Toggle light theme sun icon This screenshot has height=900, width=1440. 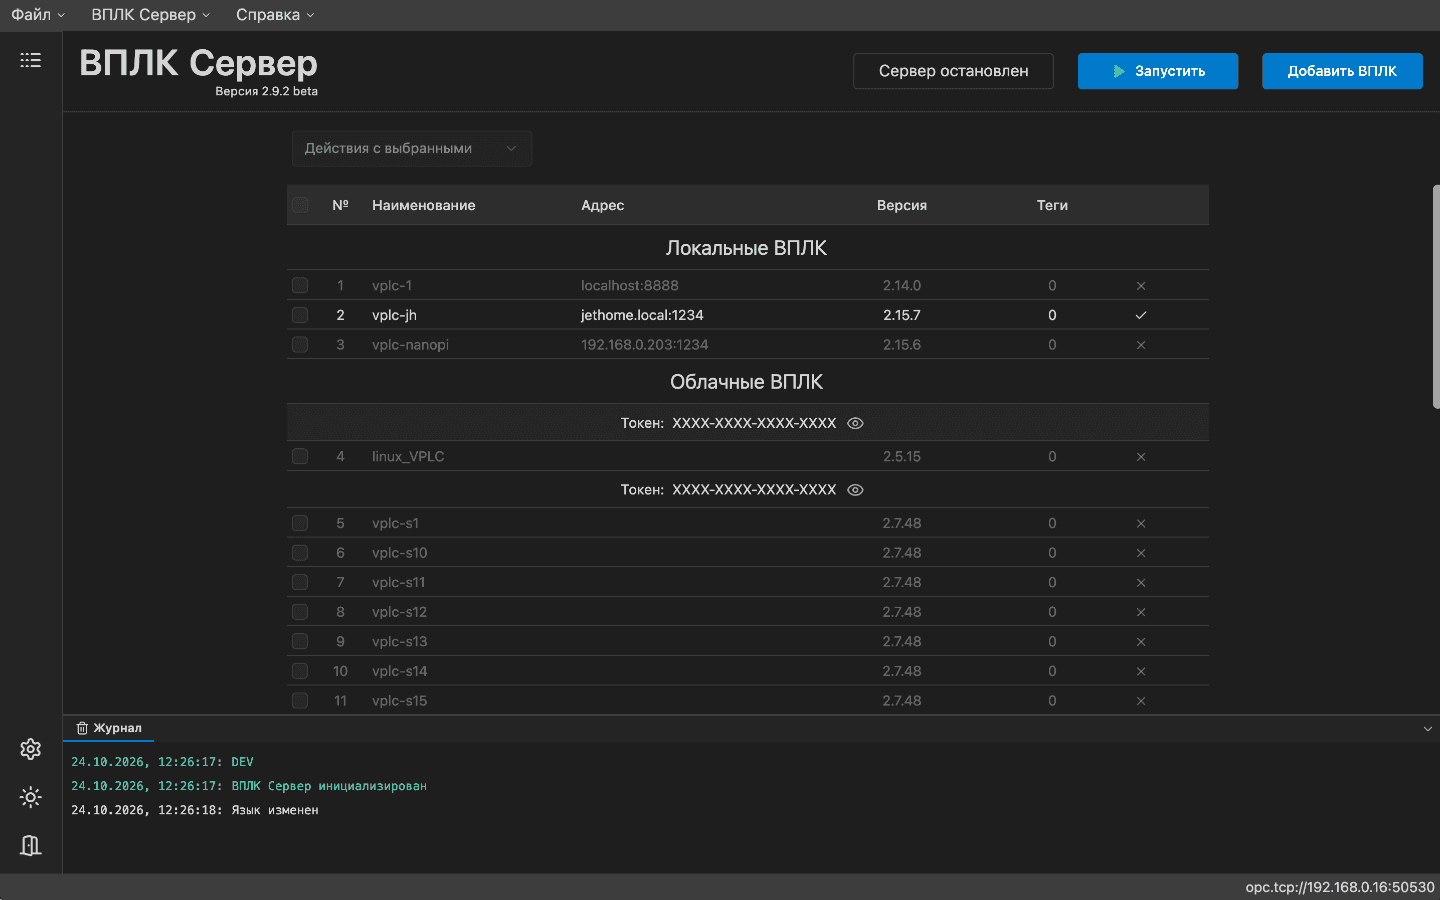(x=31, y=797)
